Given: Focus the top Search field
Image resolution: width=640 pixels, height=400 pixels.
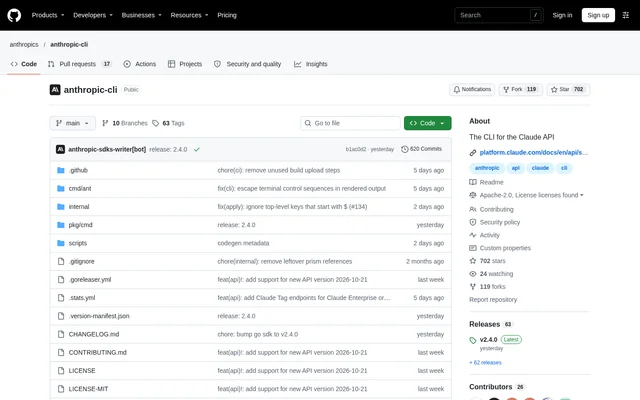Looking at the screenshot, I should coord(499,15).
